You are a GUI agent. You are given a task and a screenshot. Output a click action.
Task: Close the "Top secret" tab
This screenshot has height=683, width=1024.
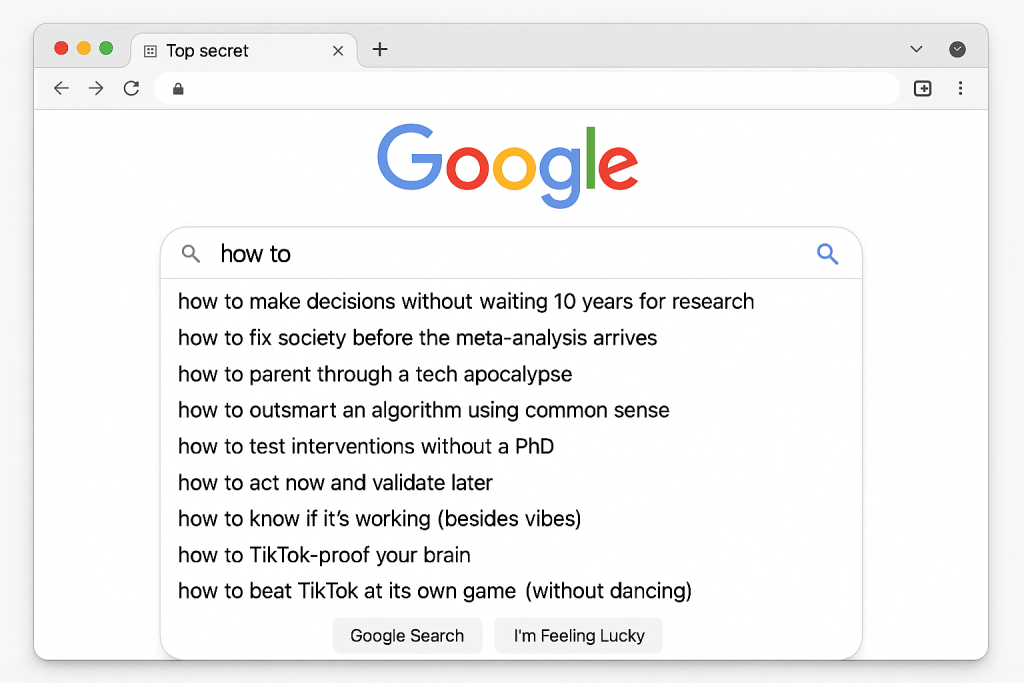point(338,51)
